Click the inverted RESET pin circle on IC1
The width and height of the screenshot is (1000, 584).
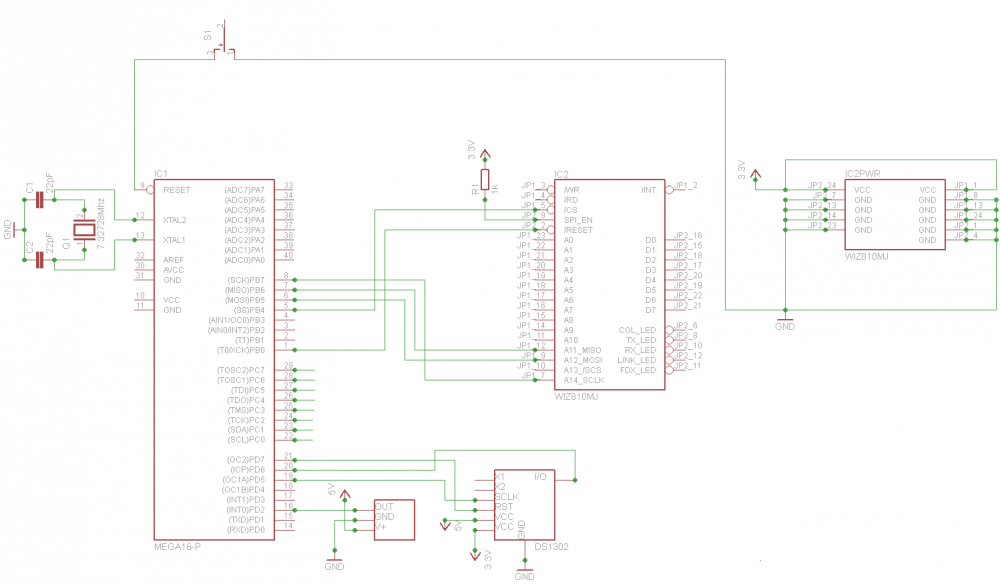pos(151,190)
